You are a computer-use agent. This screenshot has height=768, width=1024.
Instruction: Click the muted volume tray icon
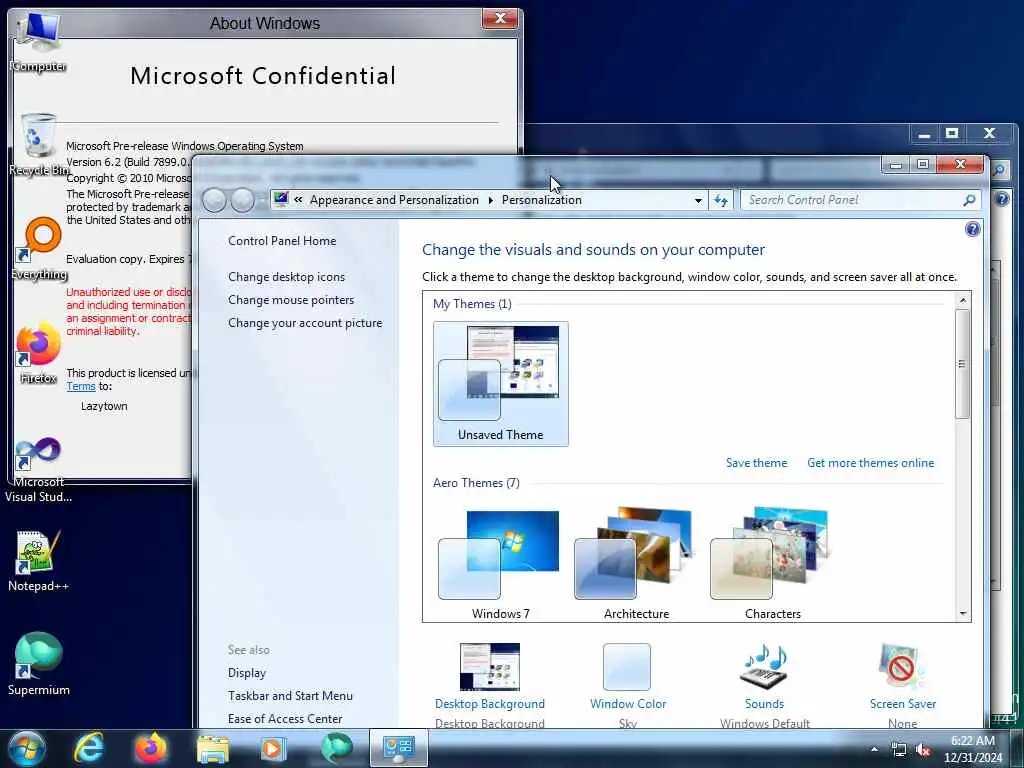pos(923,750)
